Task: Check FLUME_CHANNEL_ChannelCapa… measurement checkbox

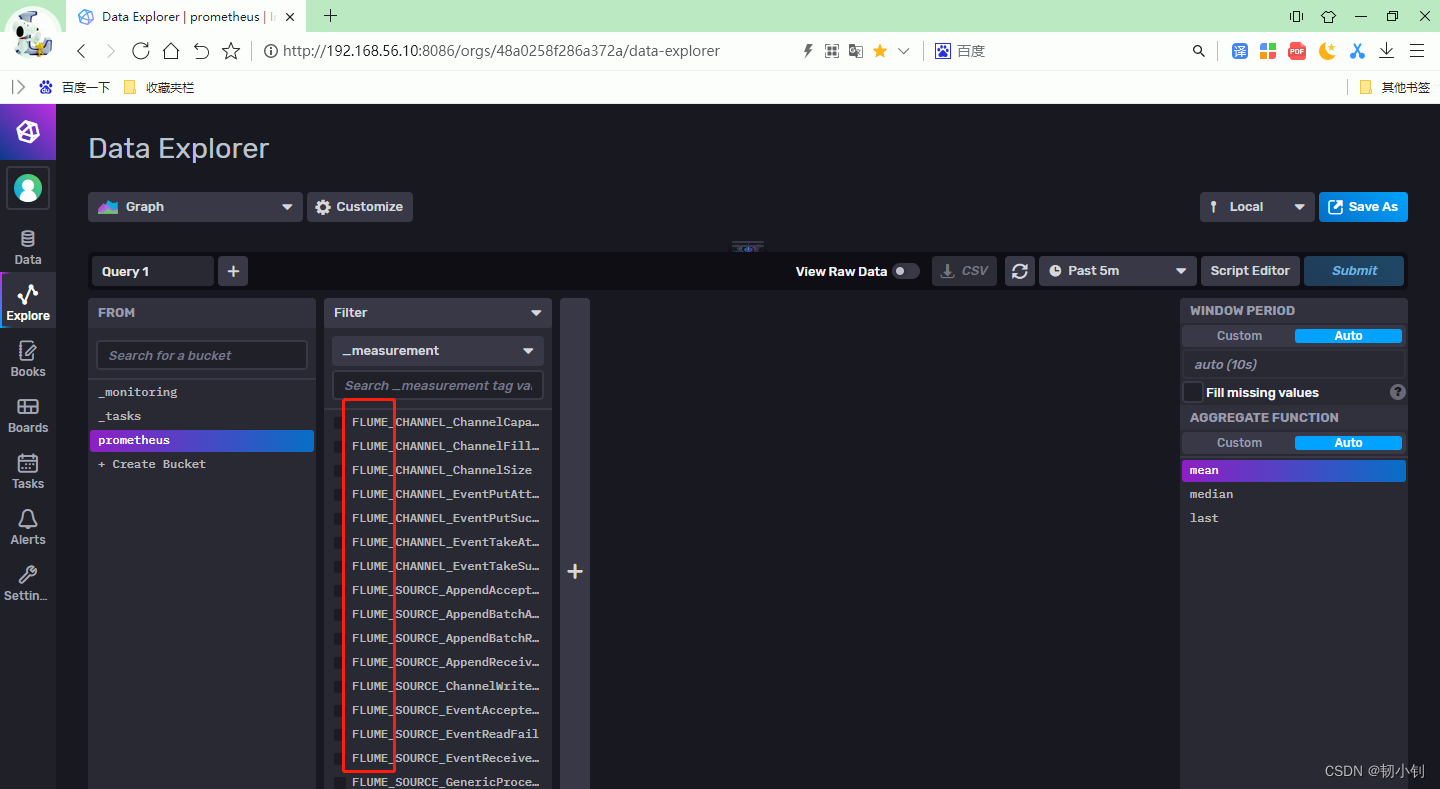Action: 339,422
